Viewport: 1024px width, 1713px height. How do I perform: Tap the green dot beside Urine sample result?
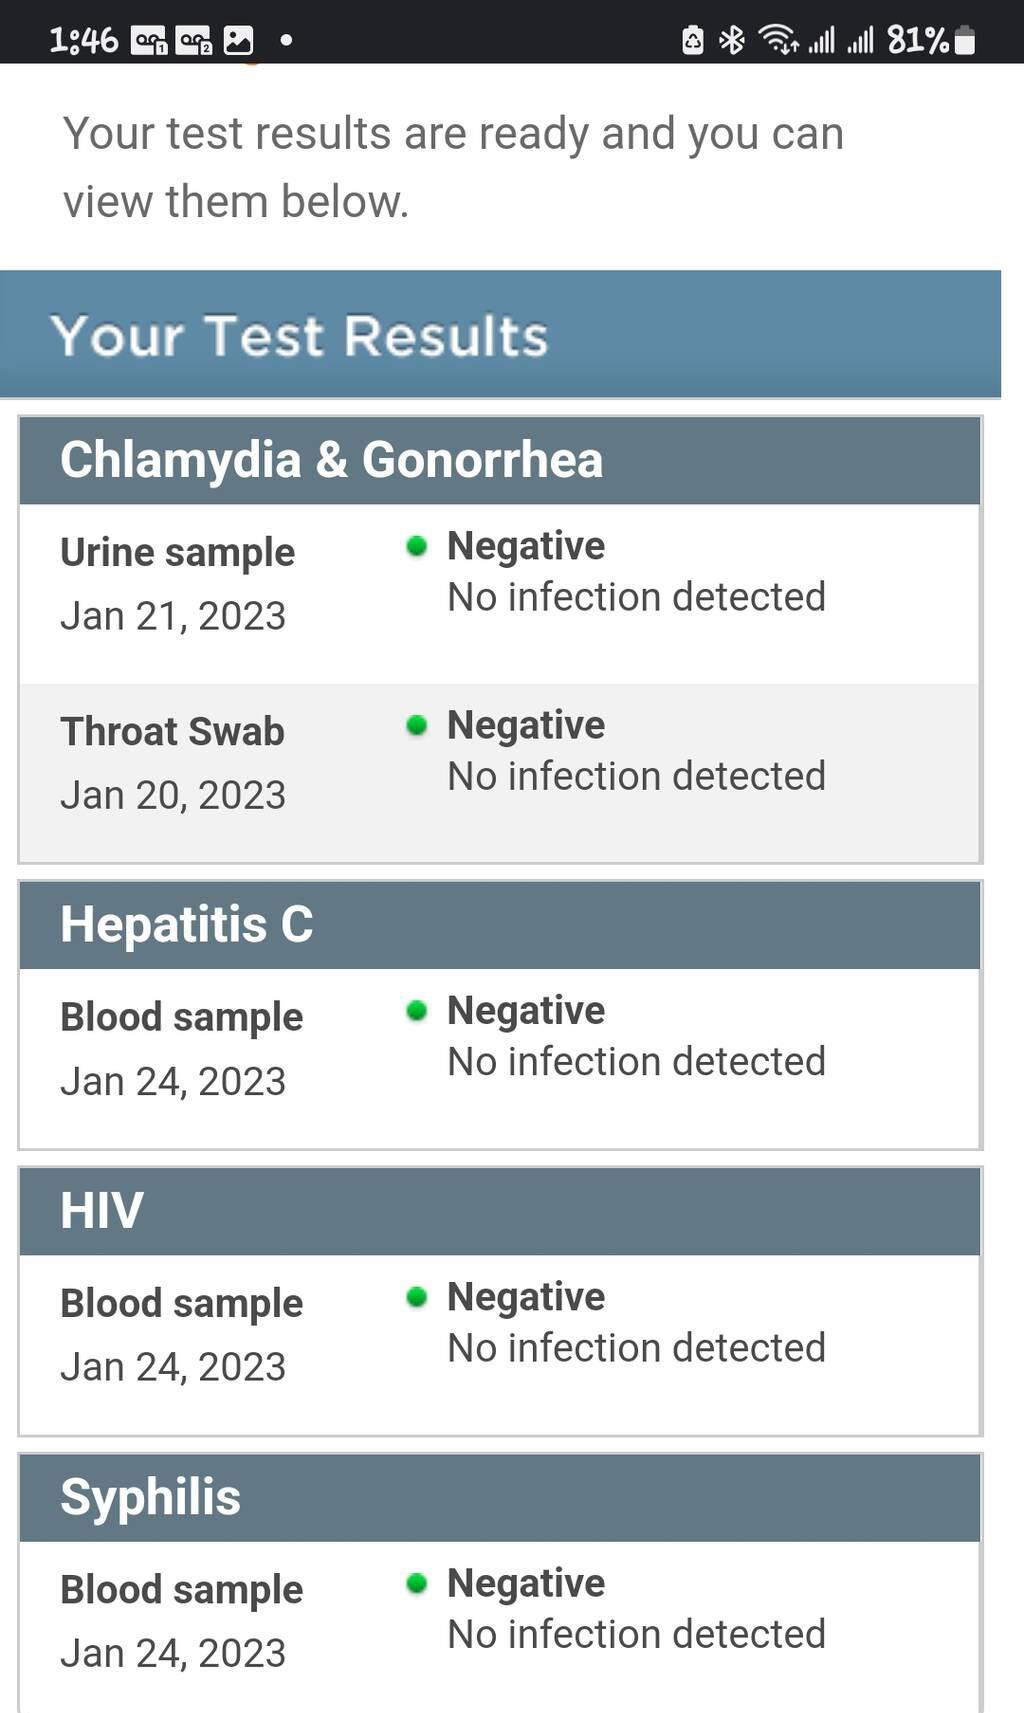417,546
